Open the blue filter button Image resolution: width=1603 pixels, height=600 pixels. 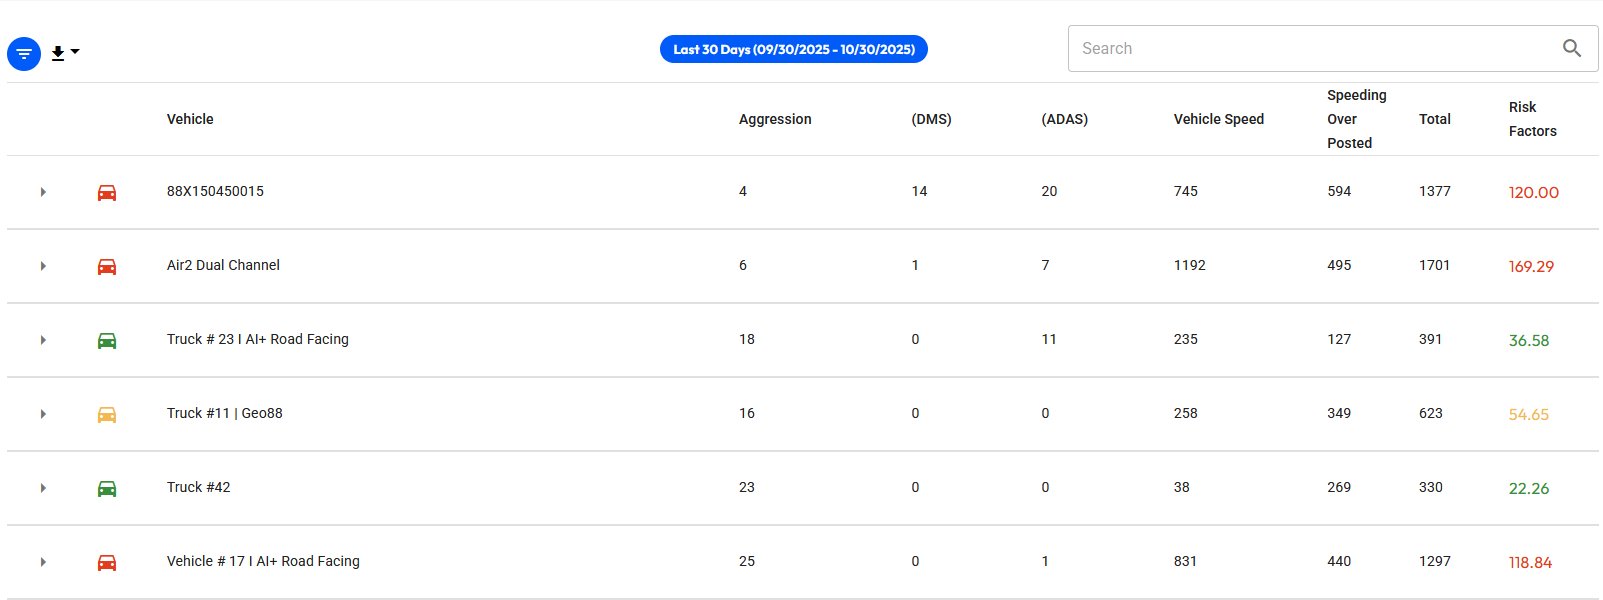click(24, 54)
